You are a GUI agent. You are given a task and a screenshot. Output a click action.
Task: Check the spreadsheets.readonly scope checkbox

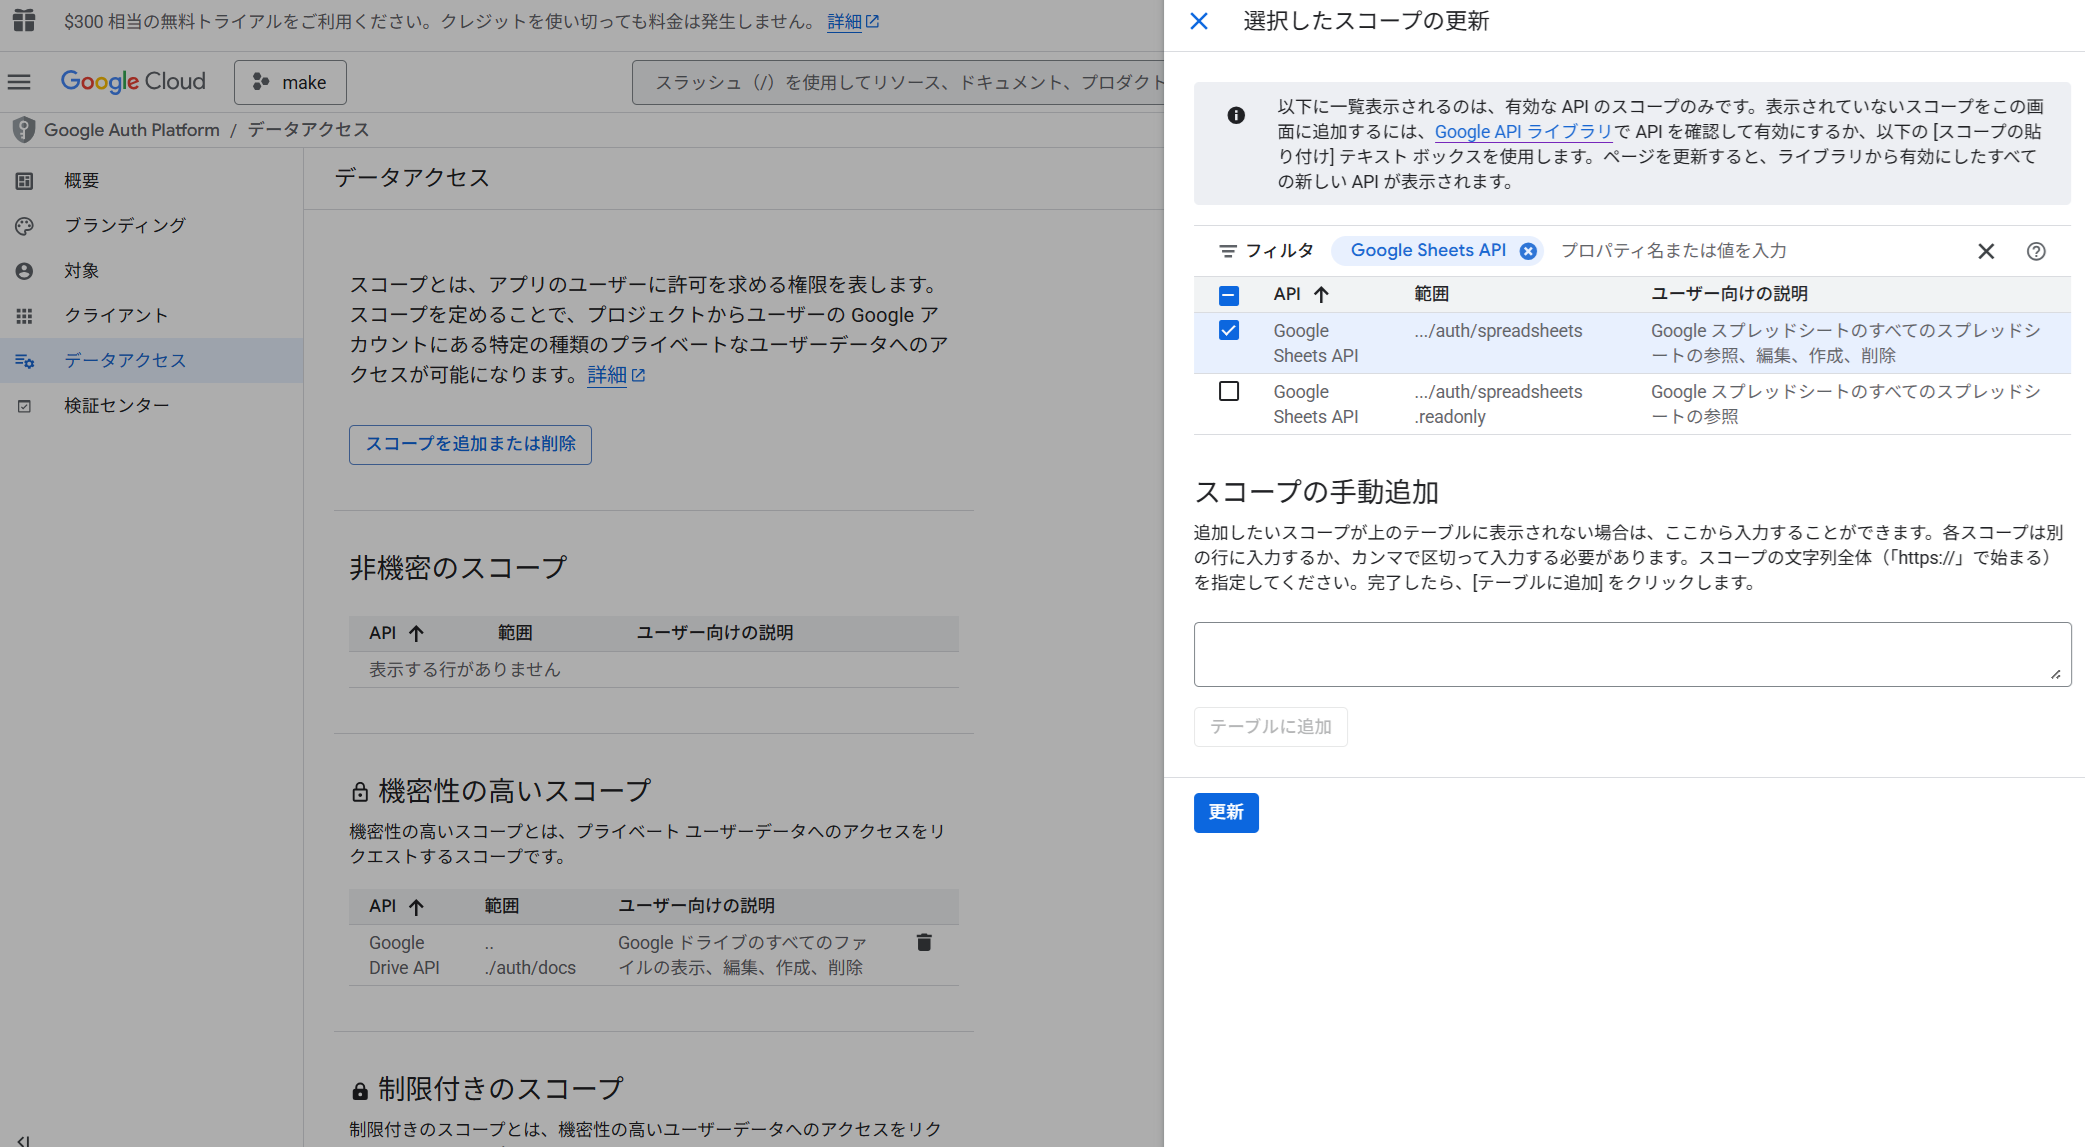click(x=1229, y=391)
